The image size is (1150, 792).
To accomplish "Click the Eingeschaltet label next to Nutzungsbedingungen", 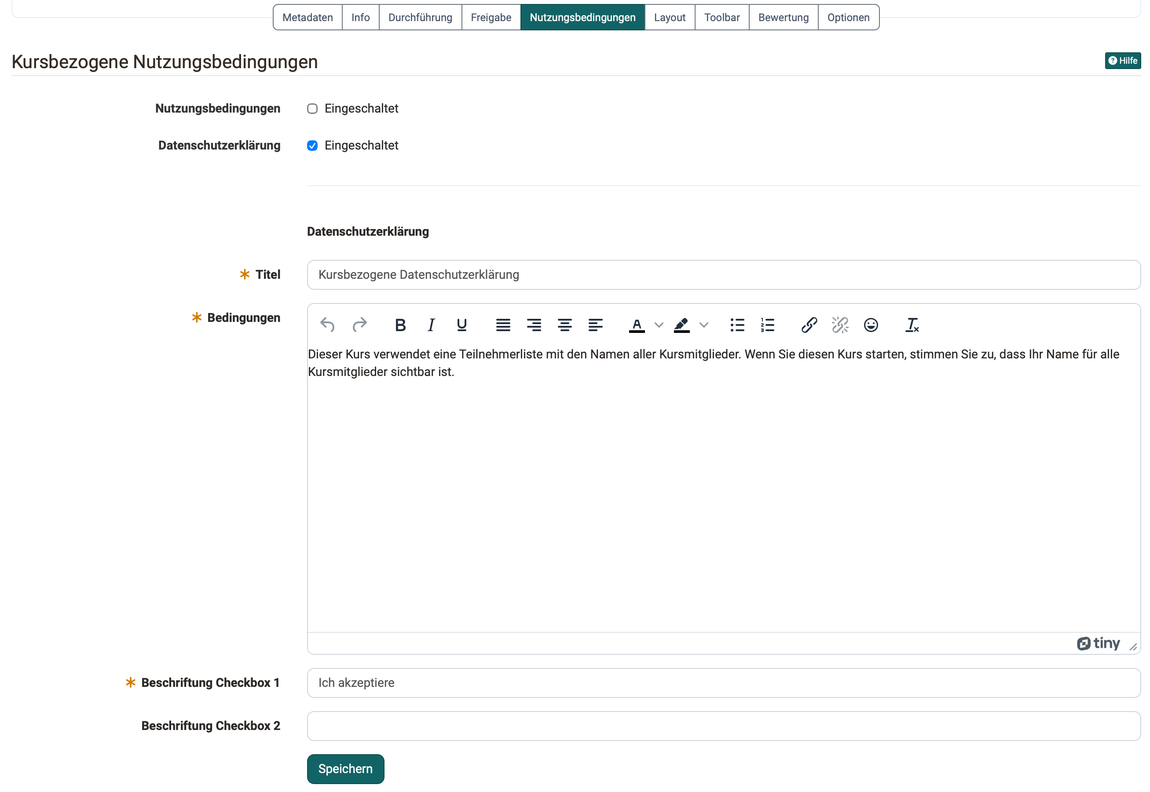I will (362, 109).
